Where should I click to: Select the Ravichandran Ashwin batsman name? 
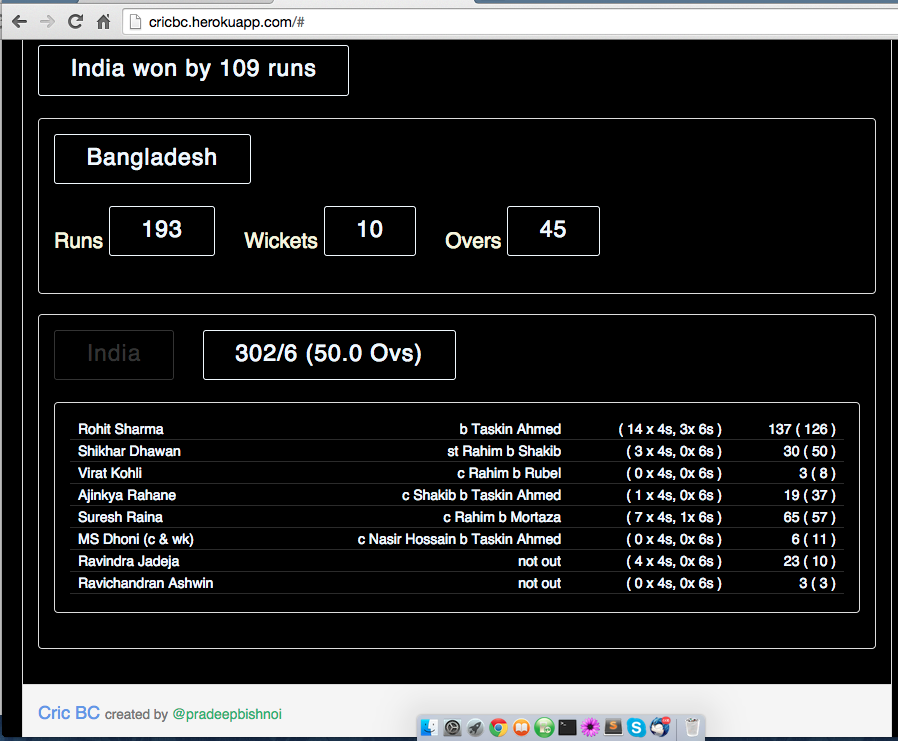pos(145,583)
